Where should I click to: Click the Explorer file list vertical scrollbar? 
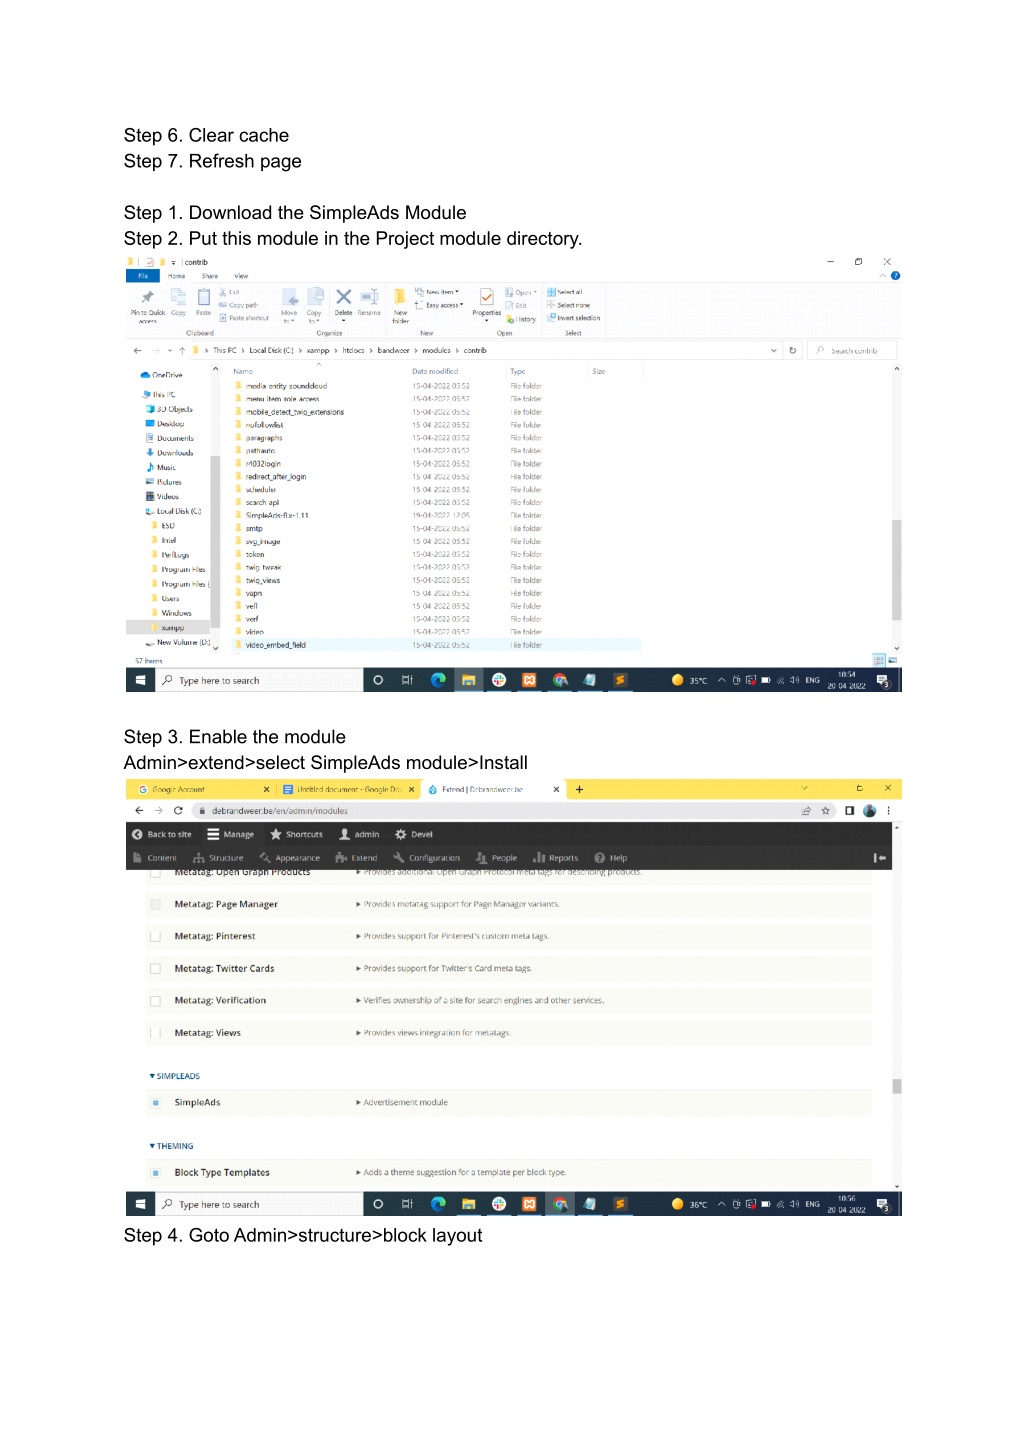896,570
